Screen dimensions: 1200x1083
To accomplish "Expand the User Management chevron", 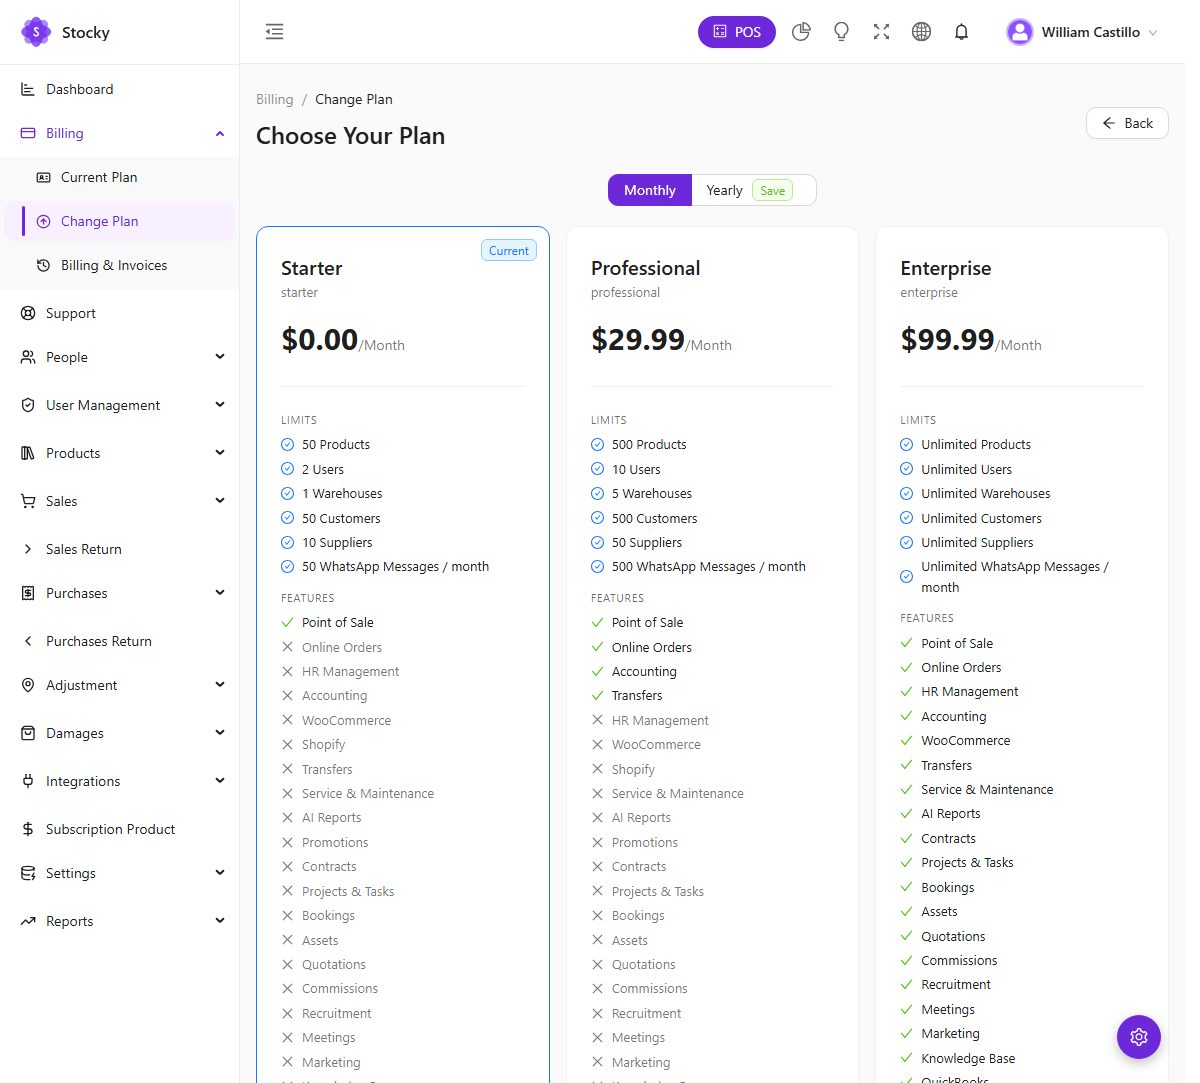I will pos(220,405).
